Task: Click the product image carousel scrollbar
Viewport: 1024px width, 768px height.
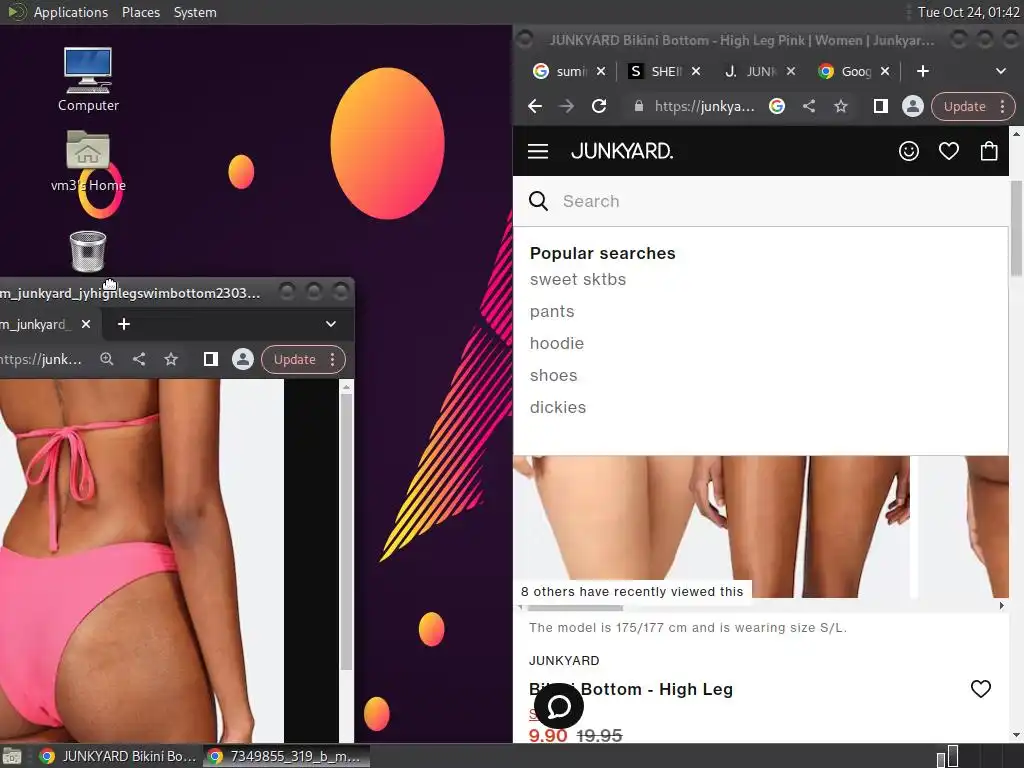Action: point(575,607)
